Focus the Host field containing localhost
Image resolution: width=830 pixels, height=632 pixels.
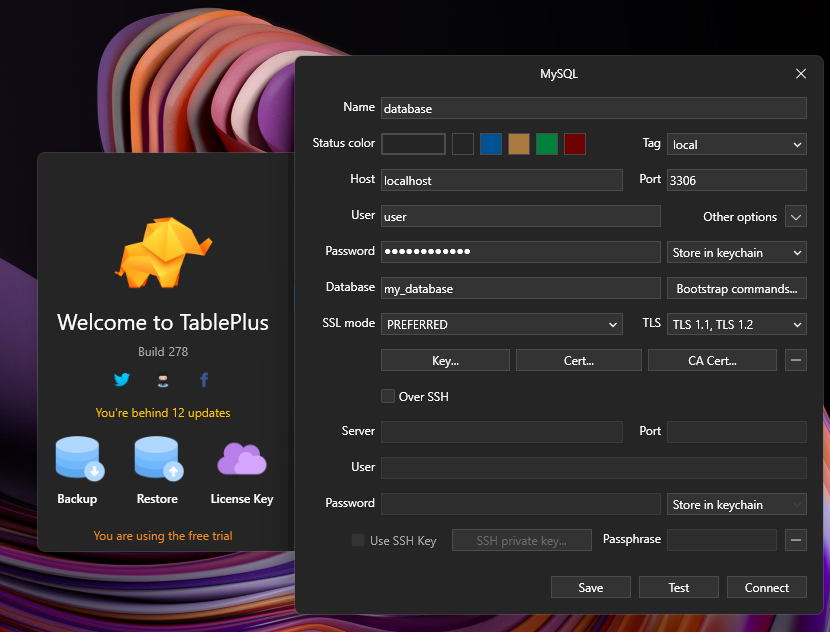point(502,180)
